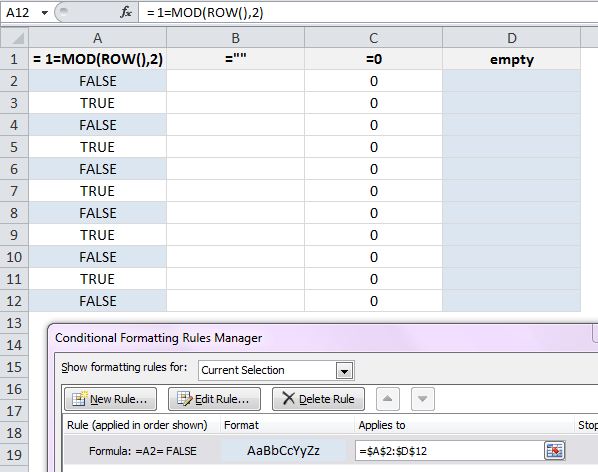Screen dimensions: 598x472
Task: Click the Format column header
Action: [x=241, y=425]
